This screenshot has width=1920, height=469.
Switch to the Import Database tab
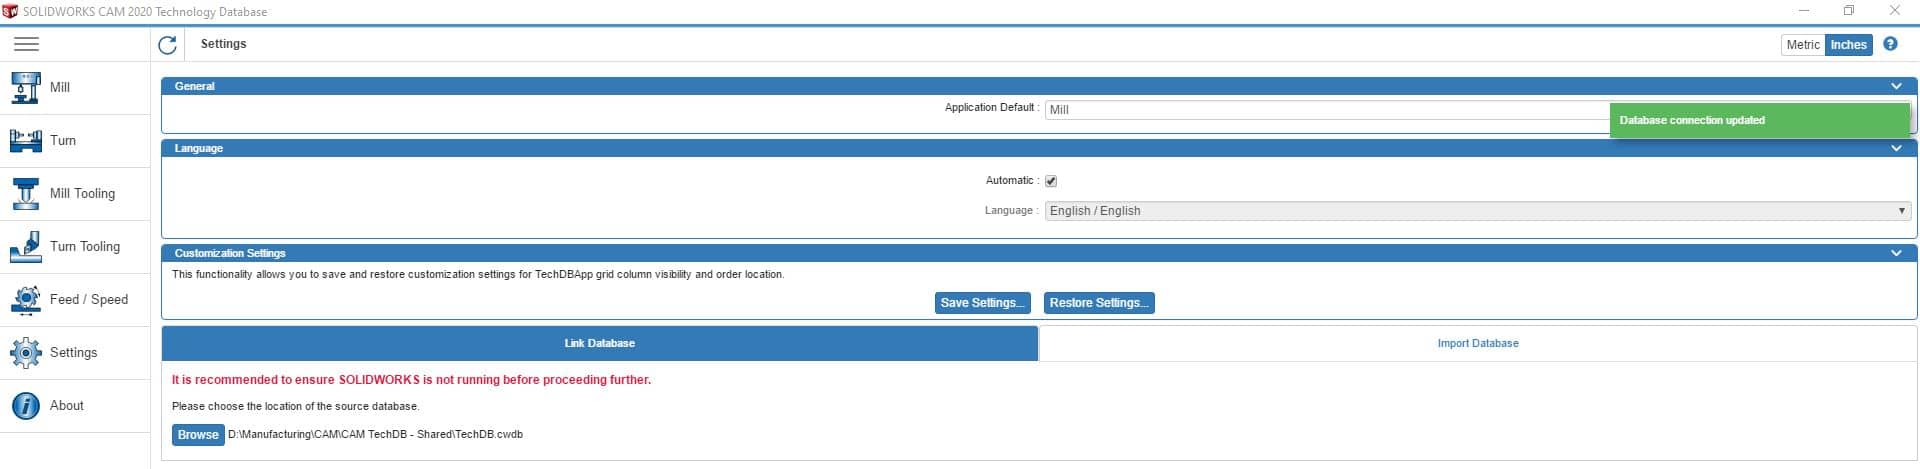coord(1477,343)
